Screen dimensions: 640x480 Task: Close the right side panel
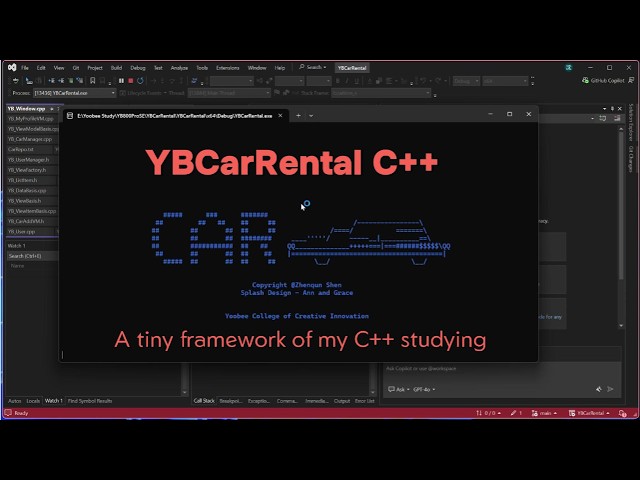[x=620, y=109]
